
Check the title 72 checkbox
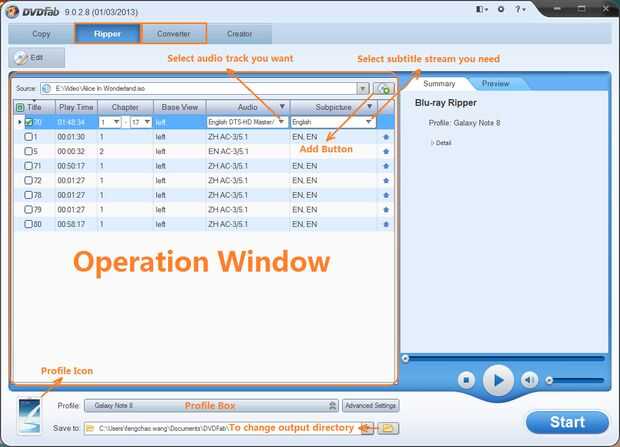(x=28, y=180)
